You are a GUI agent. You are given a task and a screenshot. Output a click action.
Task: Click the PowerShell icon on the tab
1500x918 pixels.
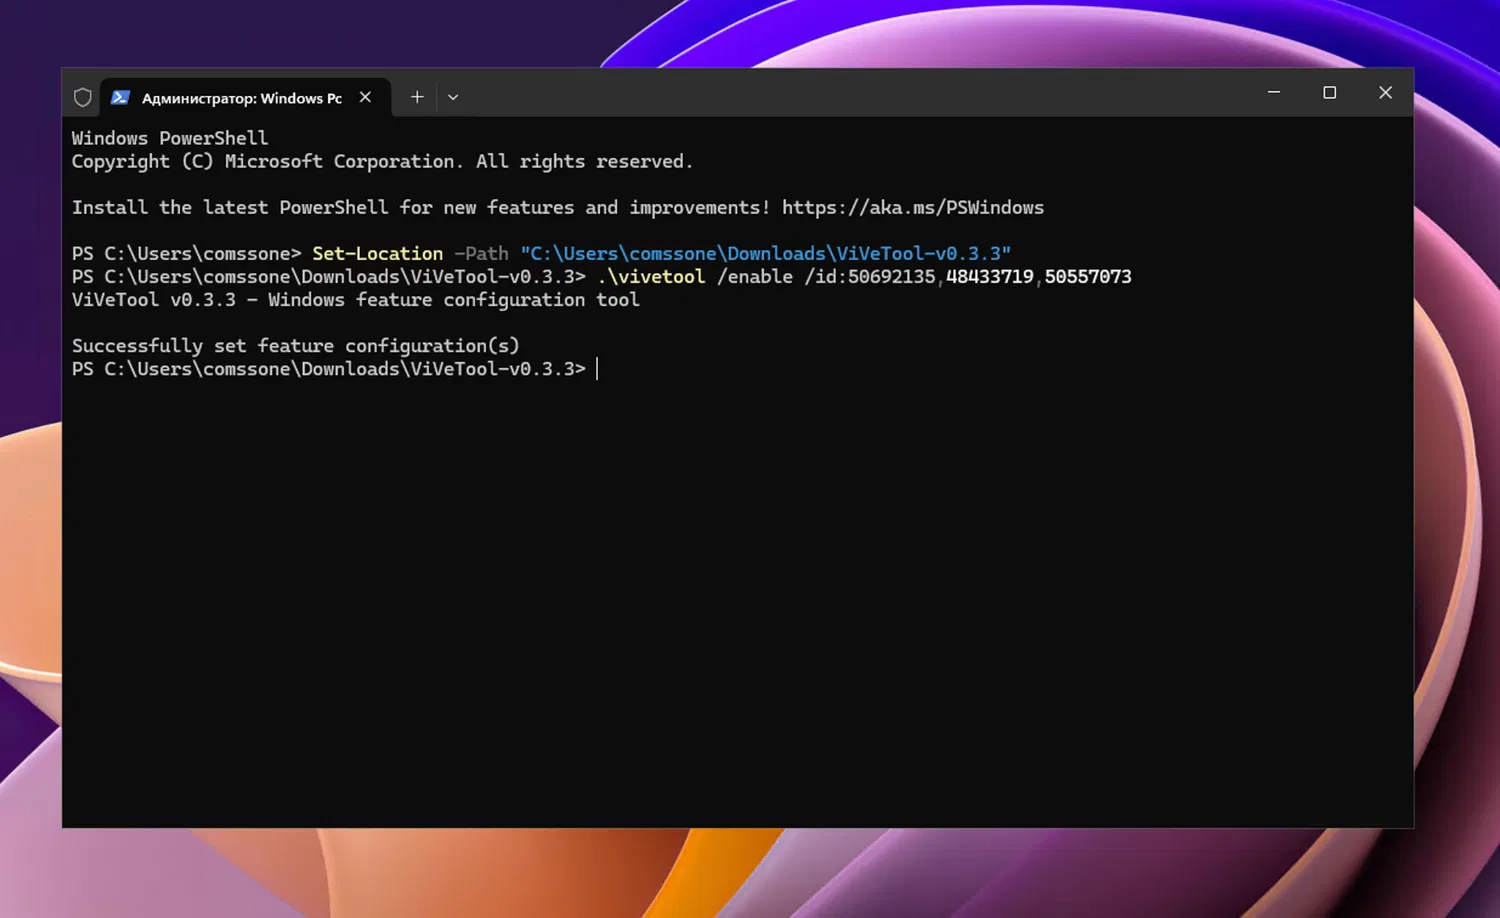(121, 97)
